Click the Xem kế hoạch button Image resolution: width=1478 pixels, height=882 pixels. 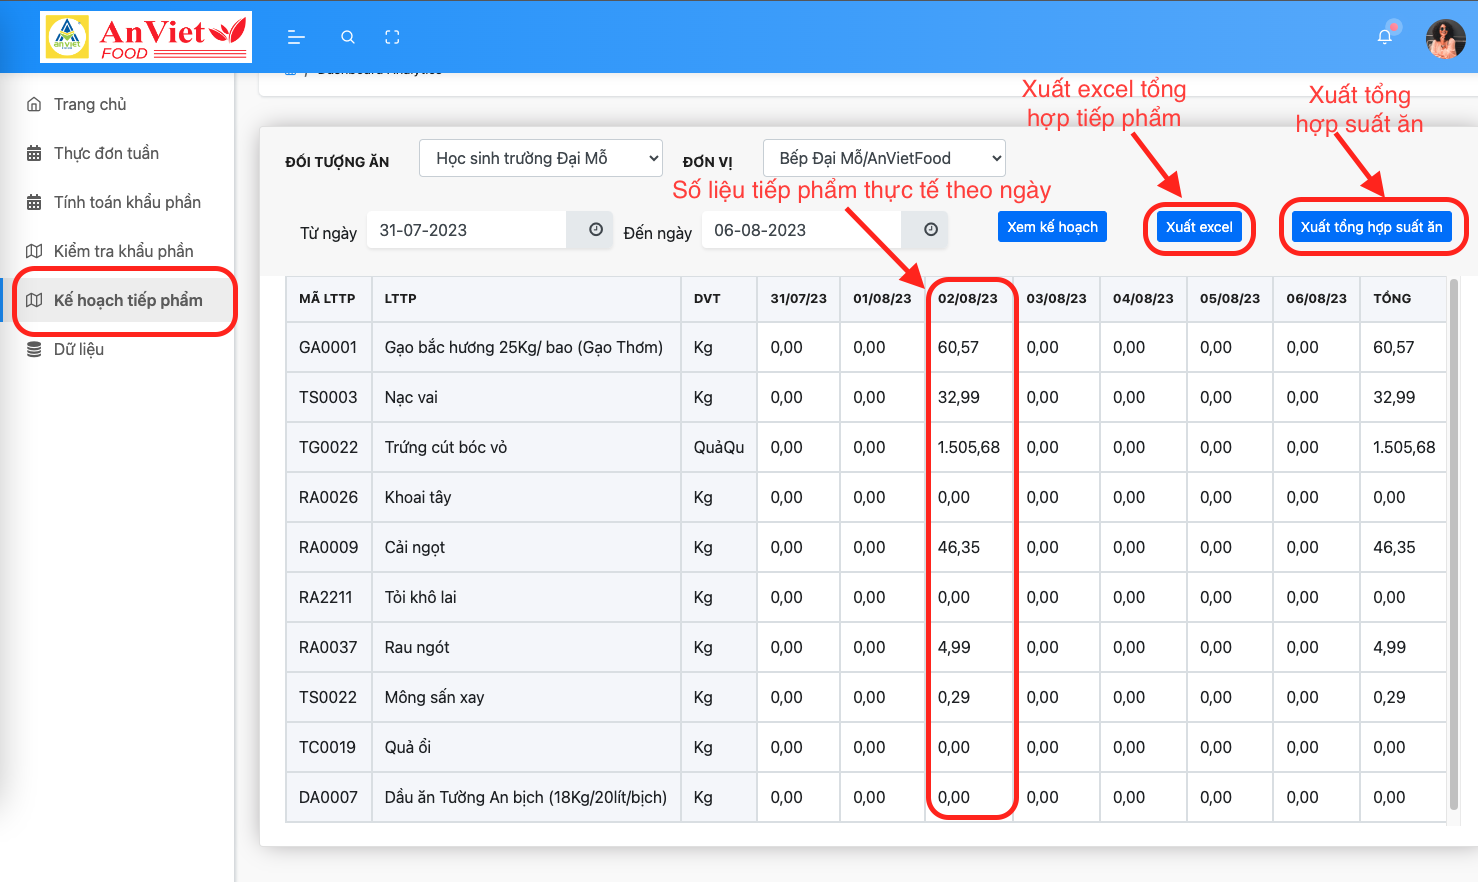(x=1052, y=226)
